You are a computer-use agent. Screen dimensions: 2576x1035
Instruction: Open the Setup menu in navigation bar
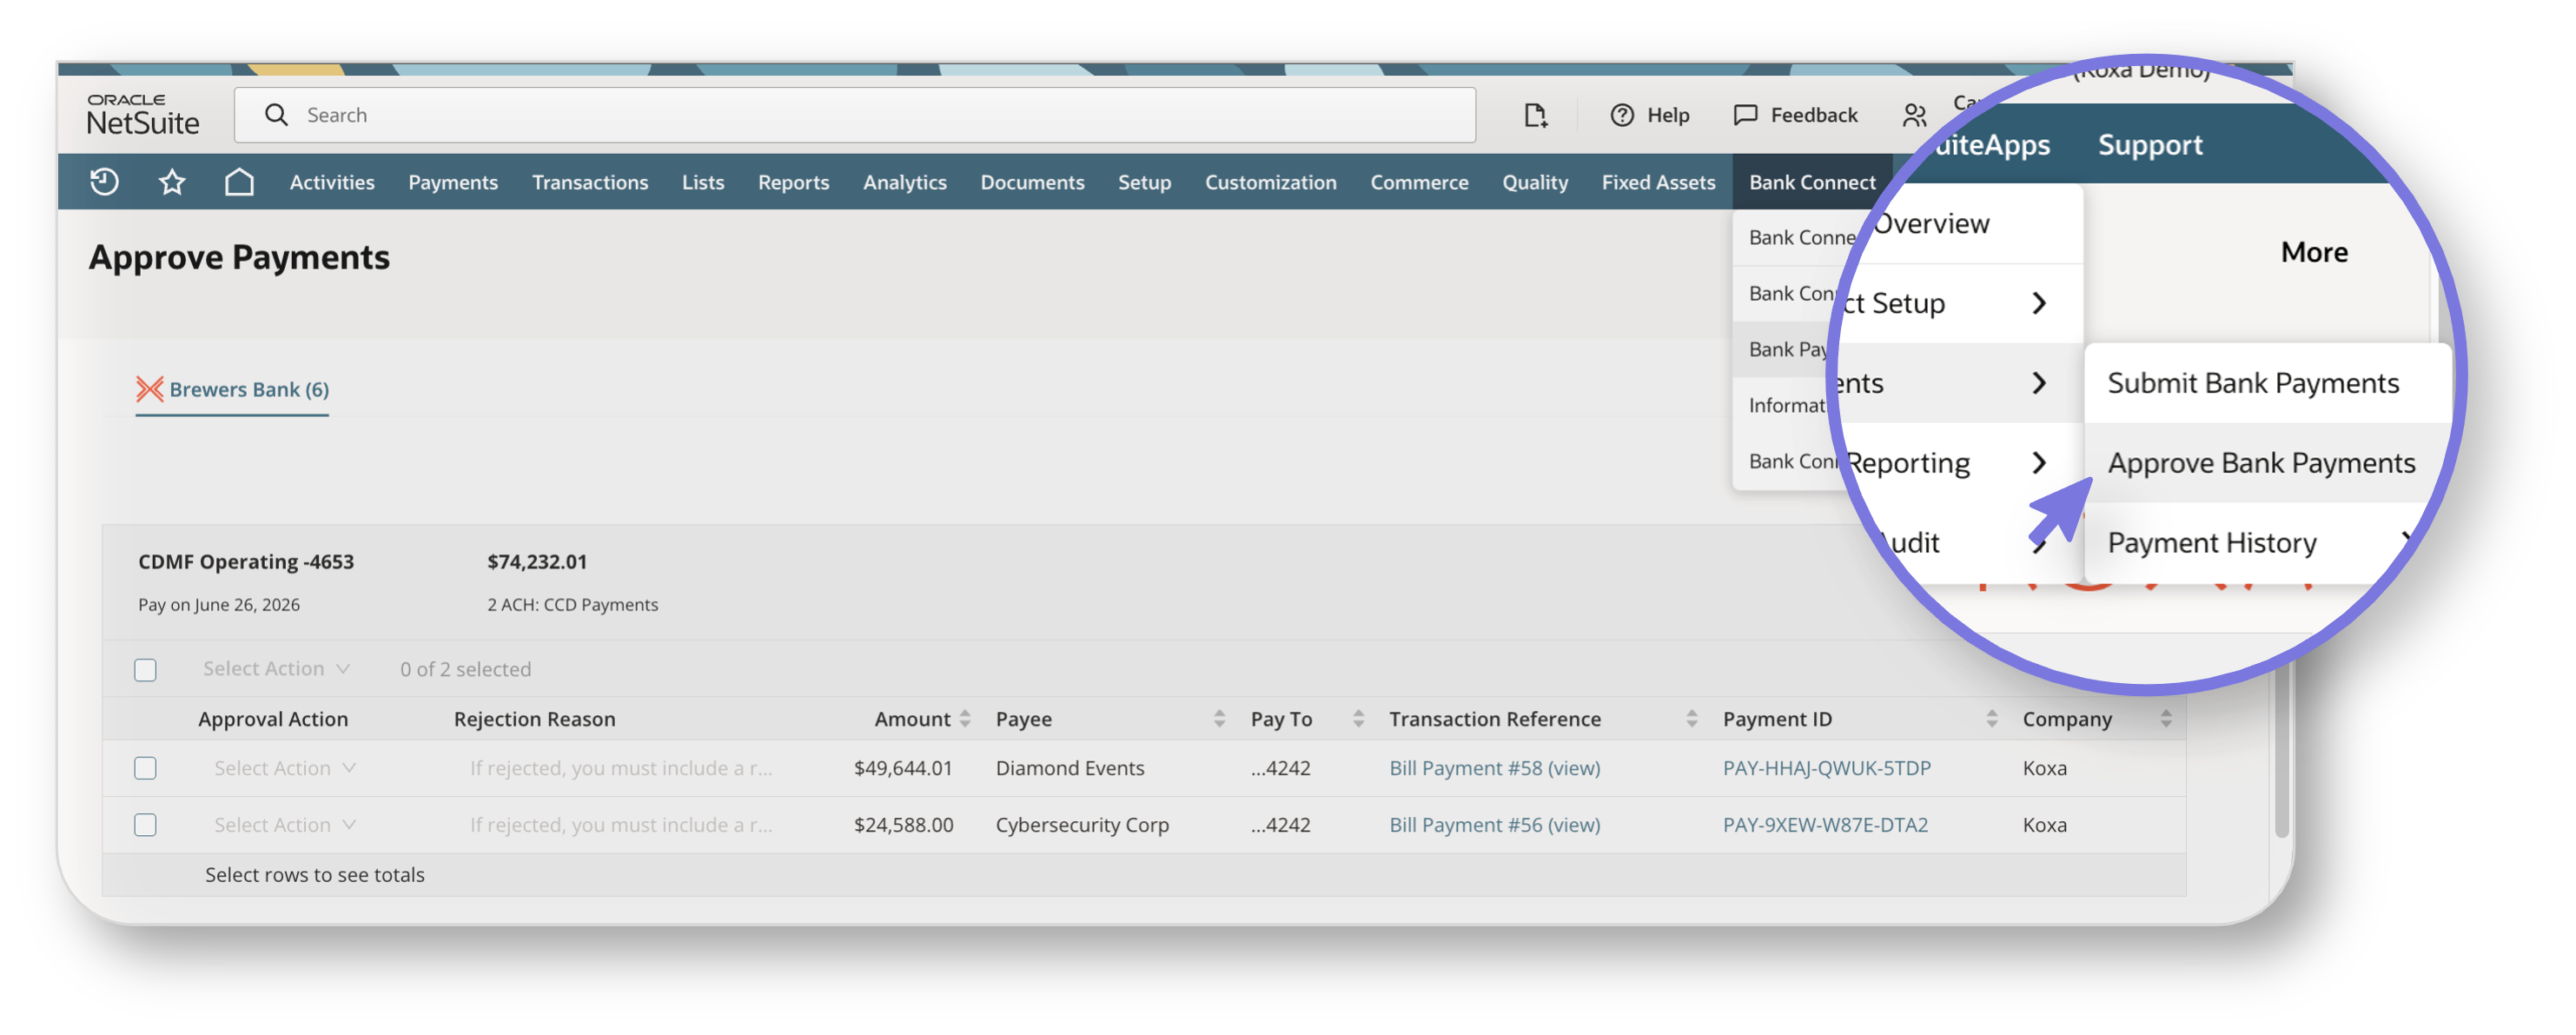click(1144, 182)
